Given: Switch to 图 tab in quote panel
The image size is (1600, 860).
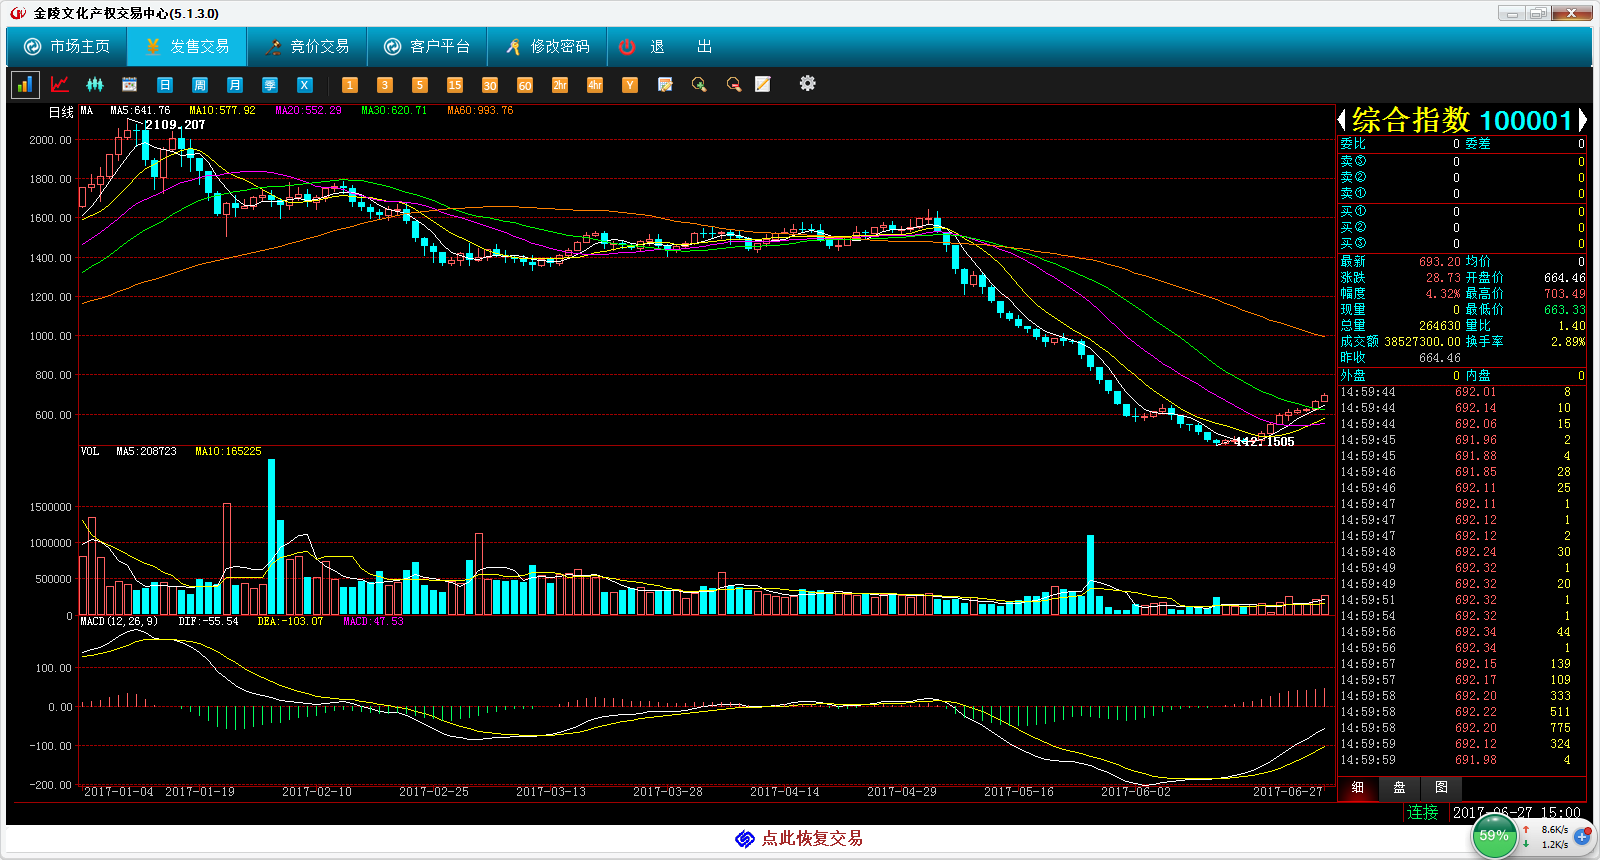Looking at the screenshot, I should [1441, 788].
